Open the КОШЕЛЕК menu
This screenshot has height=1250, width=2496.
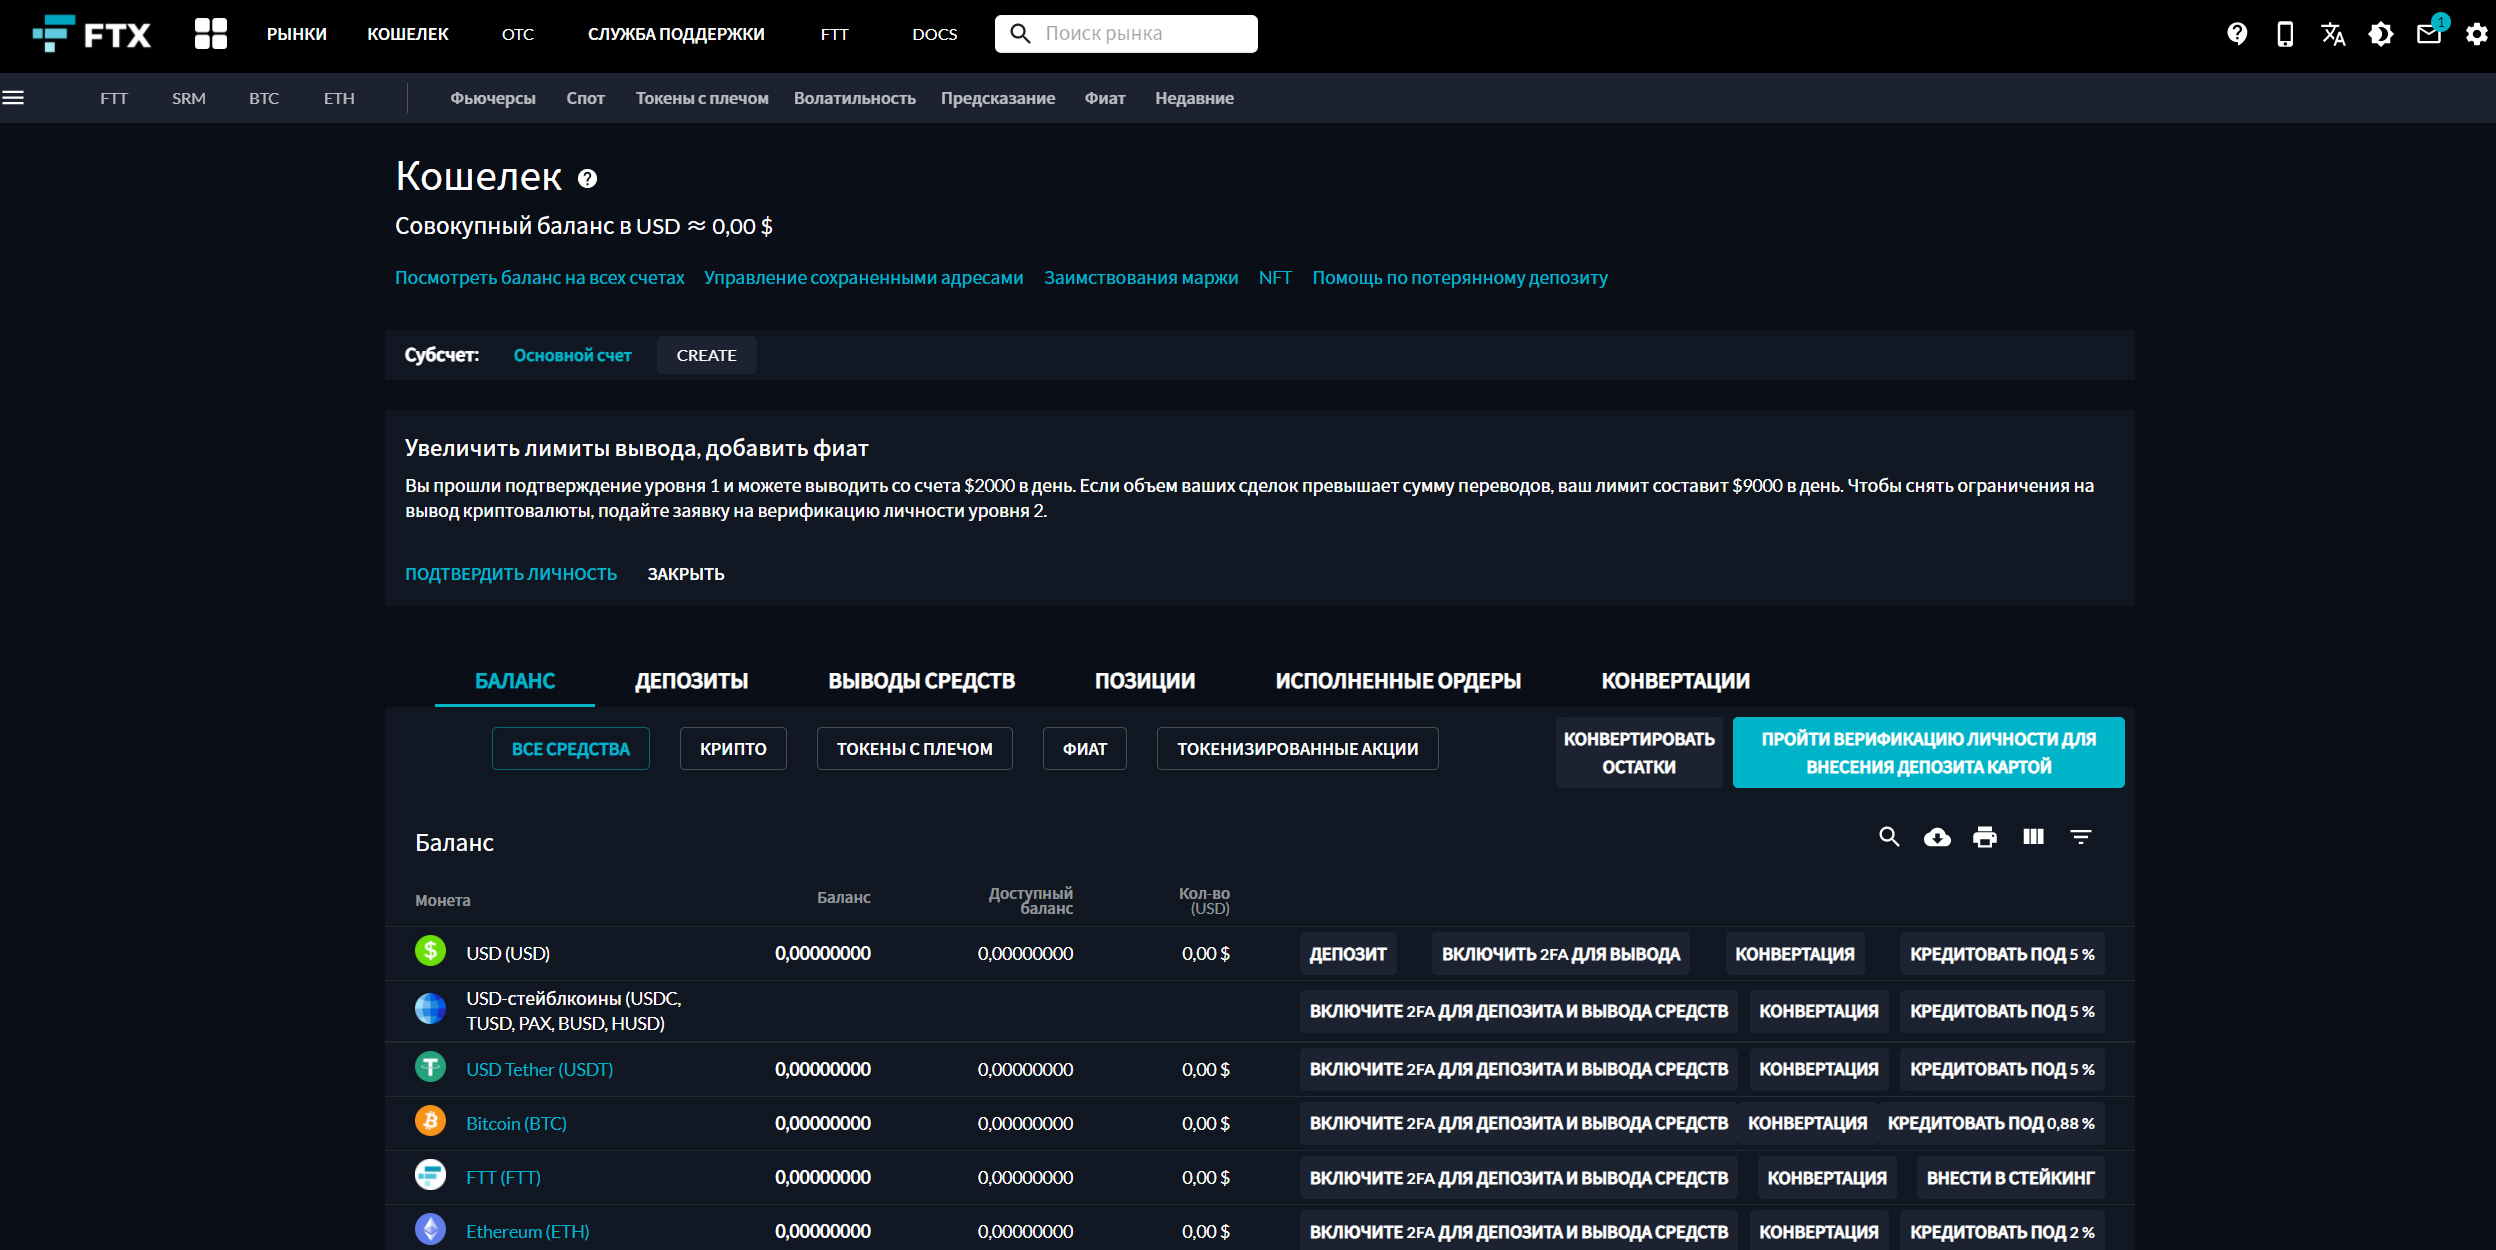pyautogui.click(x=408, y=34)
